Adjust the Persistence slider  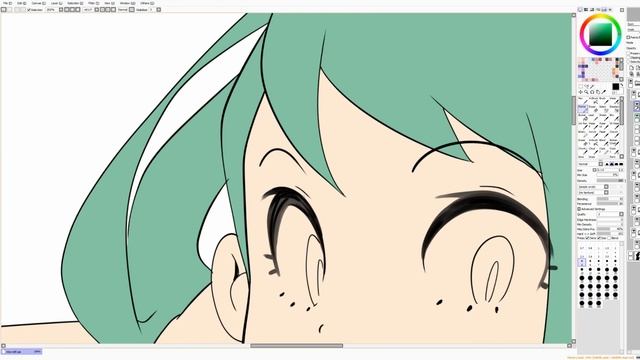pyautogui.click(x=610, y=204)
